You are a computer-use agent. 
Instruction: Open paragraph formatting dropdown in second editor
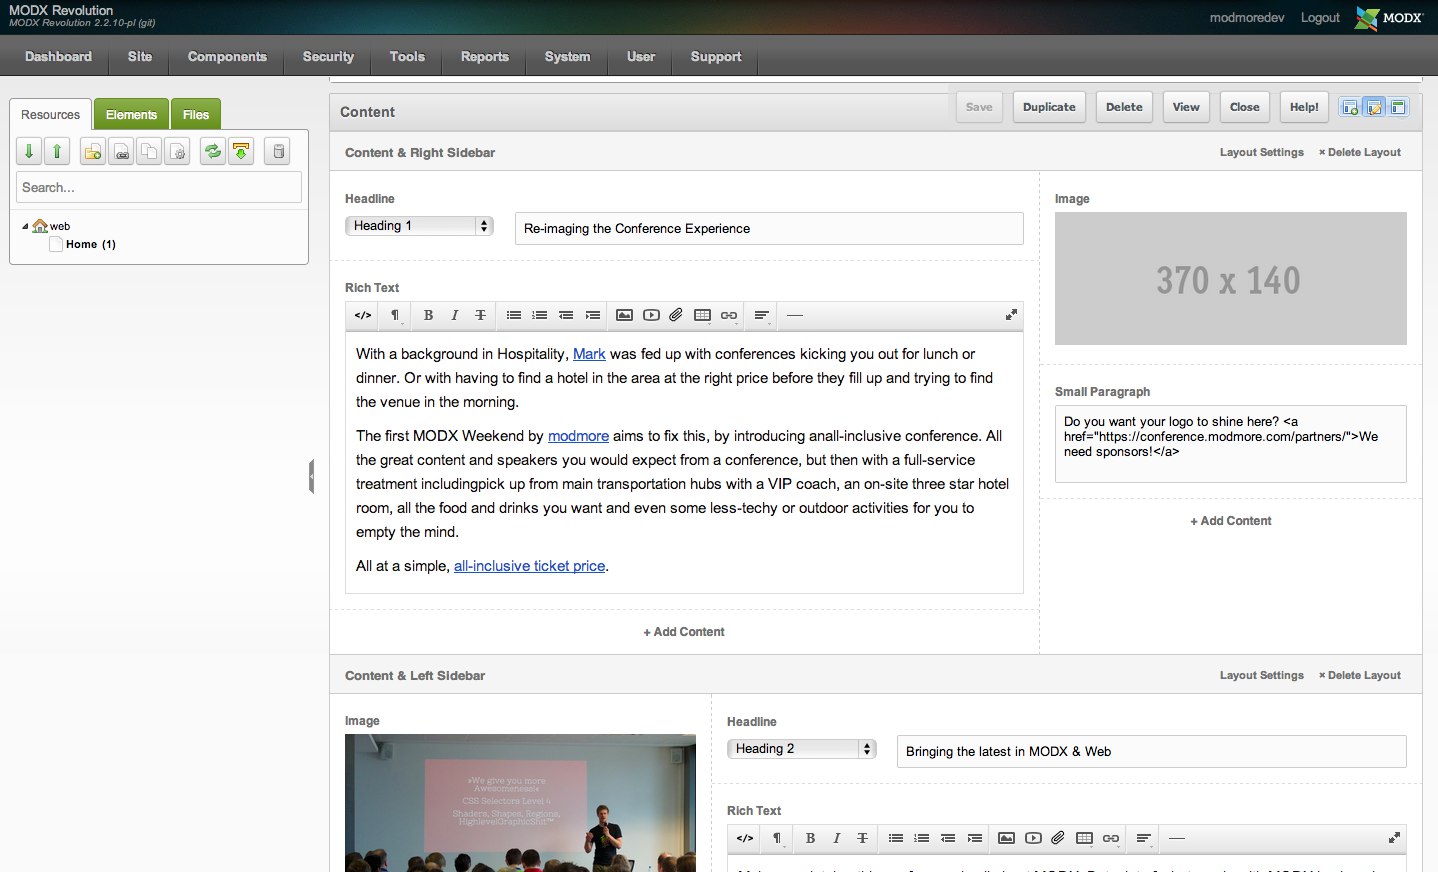[777, 838]
